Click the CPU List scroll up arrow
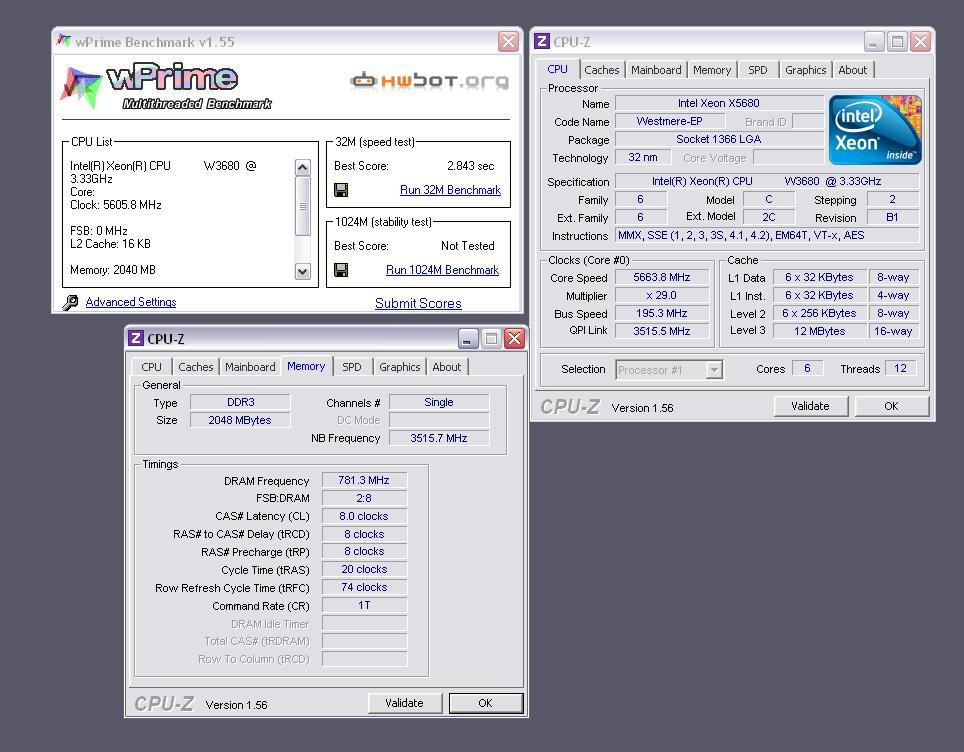 pos(302,167)
